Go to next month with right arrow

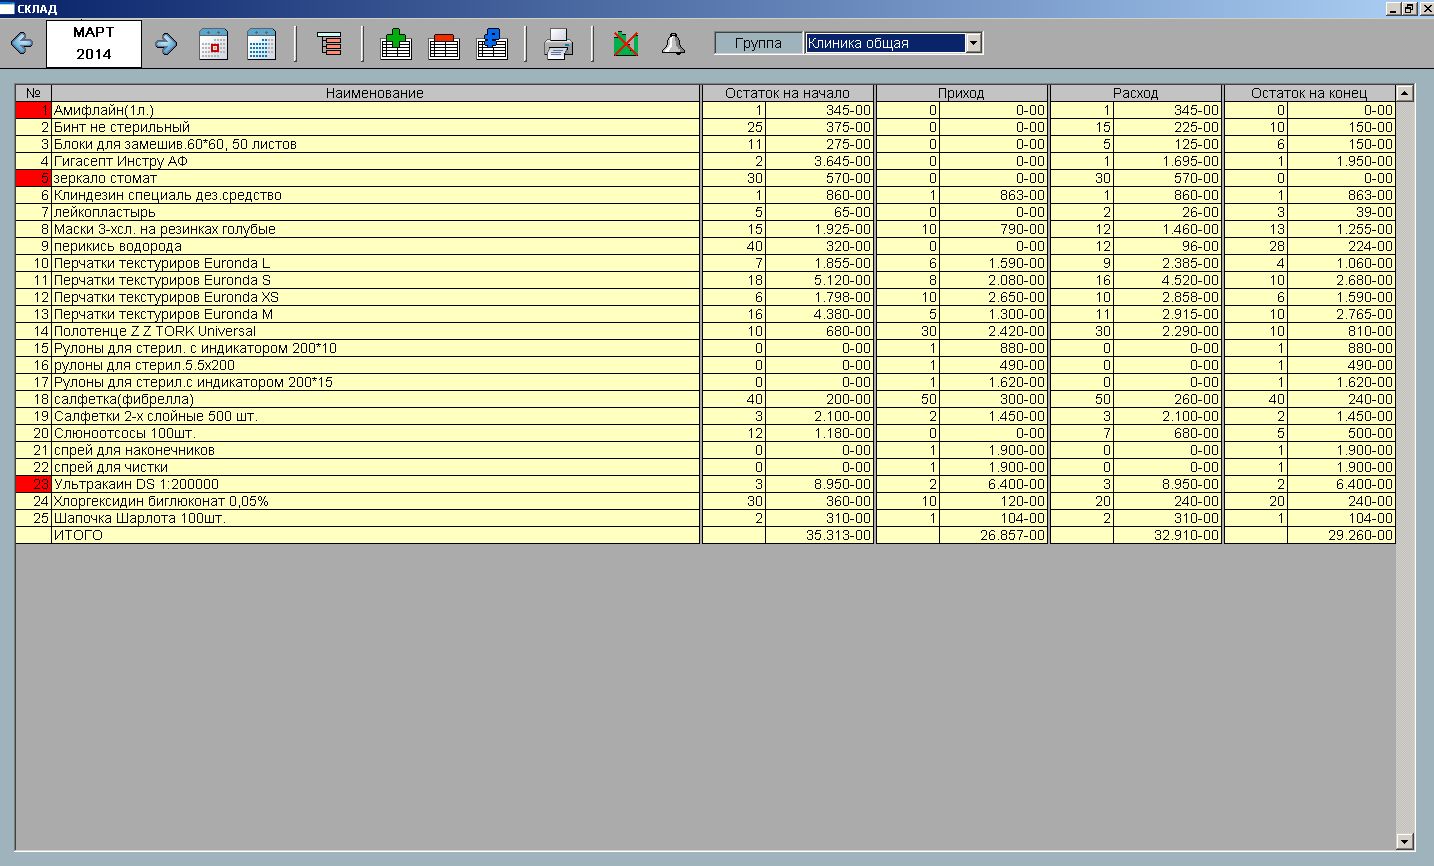click(x=166, y=44)
